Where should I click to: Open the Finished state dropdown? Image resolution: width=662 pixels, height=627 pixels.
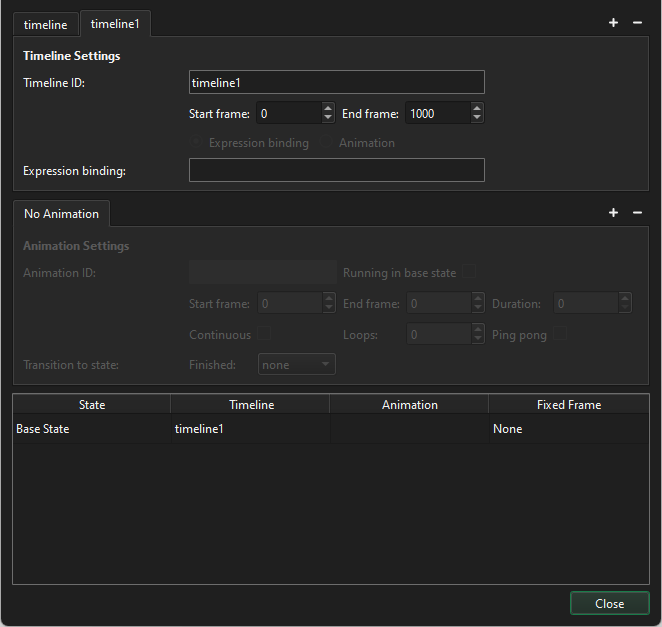pos(296,365)
